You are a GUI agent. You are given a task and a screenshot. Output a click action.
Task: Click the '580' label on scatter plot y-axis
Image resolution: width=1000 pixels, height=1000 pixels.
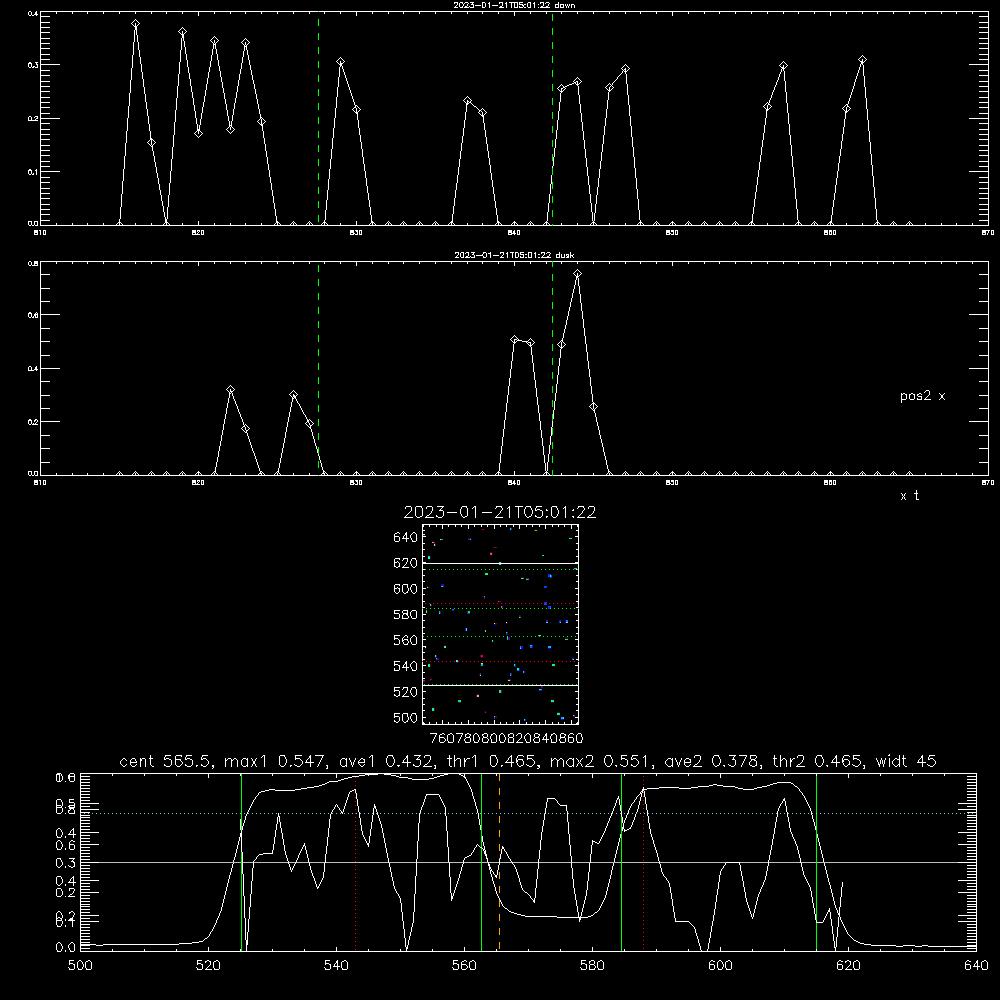(406, 615)
